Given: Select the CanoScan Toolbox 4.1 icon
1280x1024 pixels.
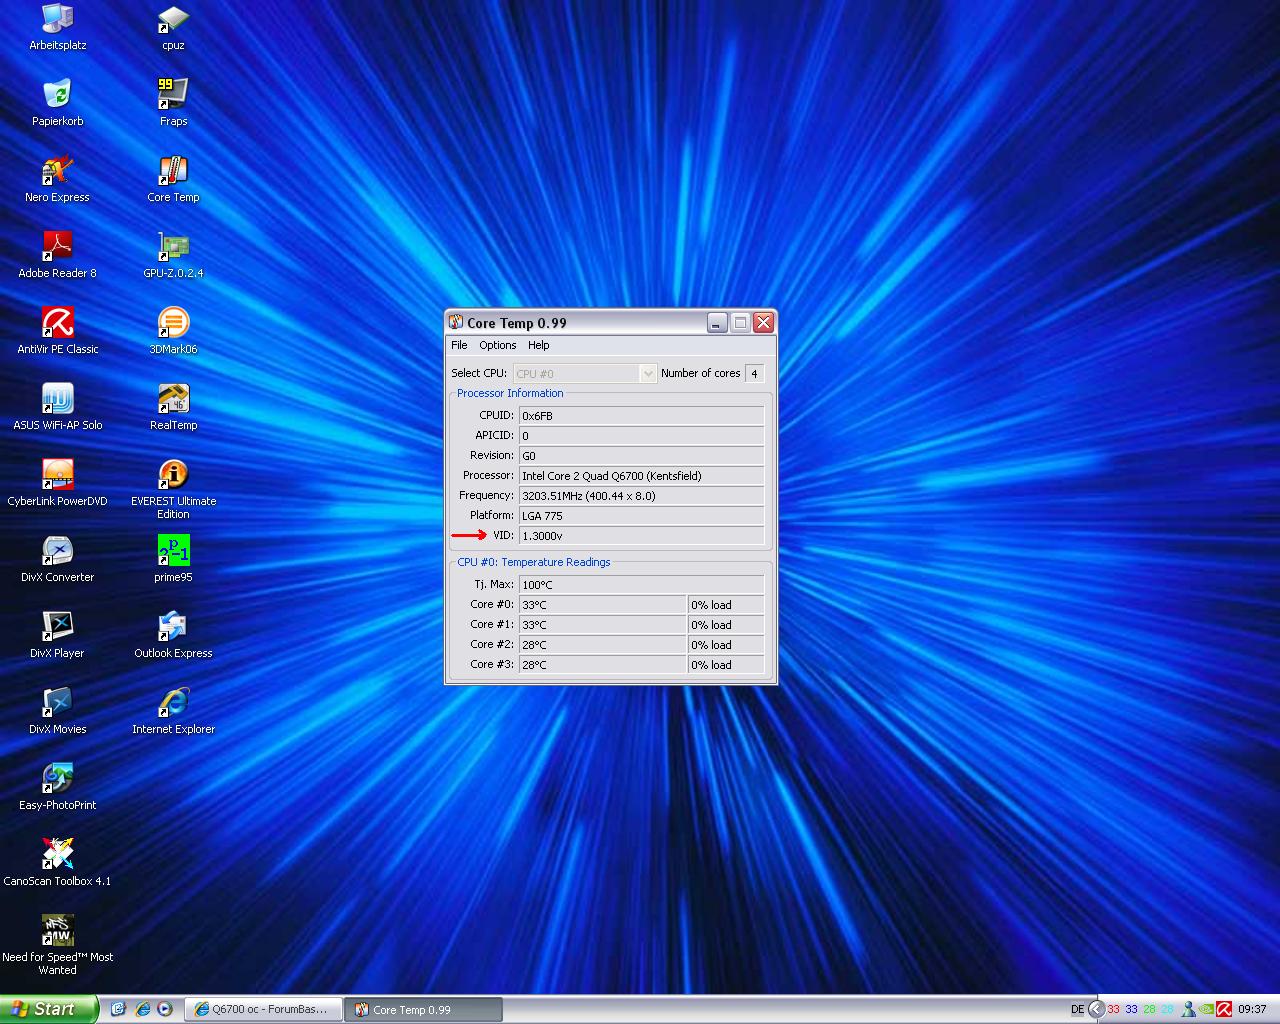Looking at the screenshot, I should tap(57, 863).
